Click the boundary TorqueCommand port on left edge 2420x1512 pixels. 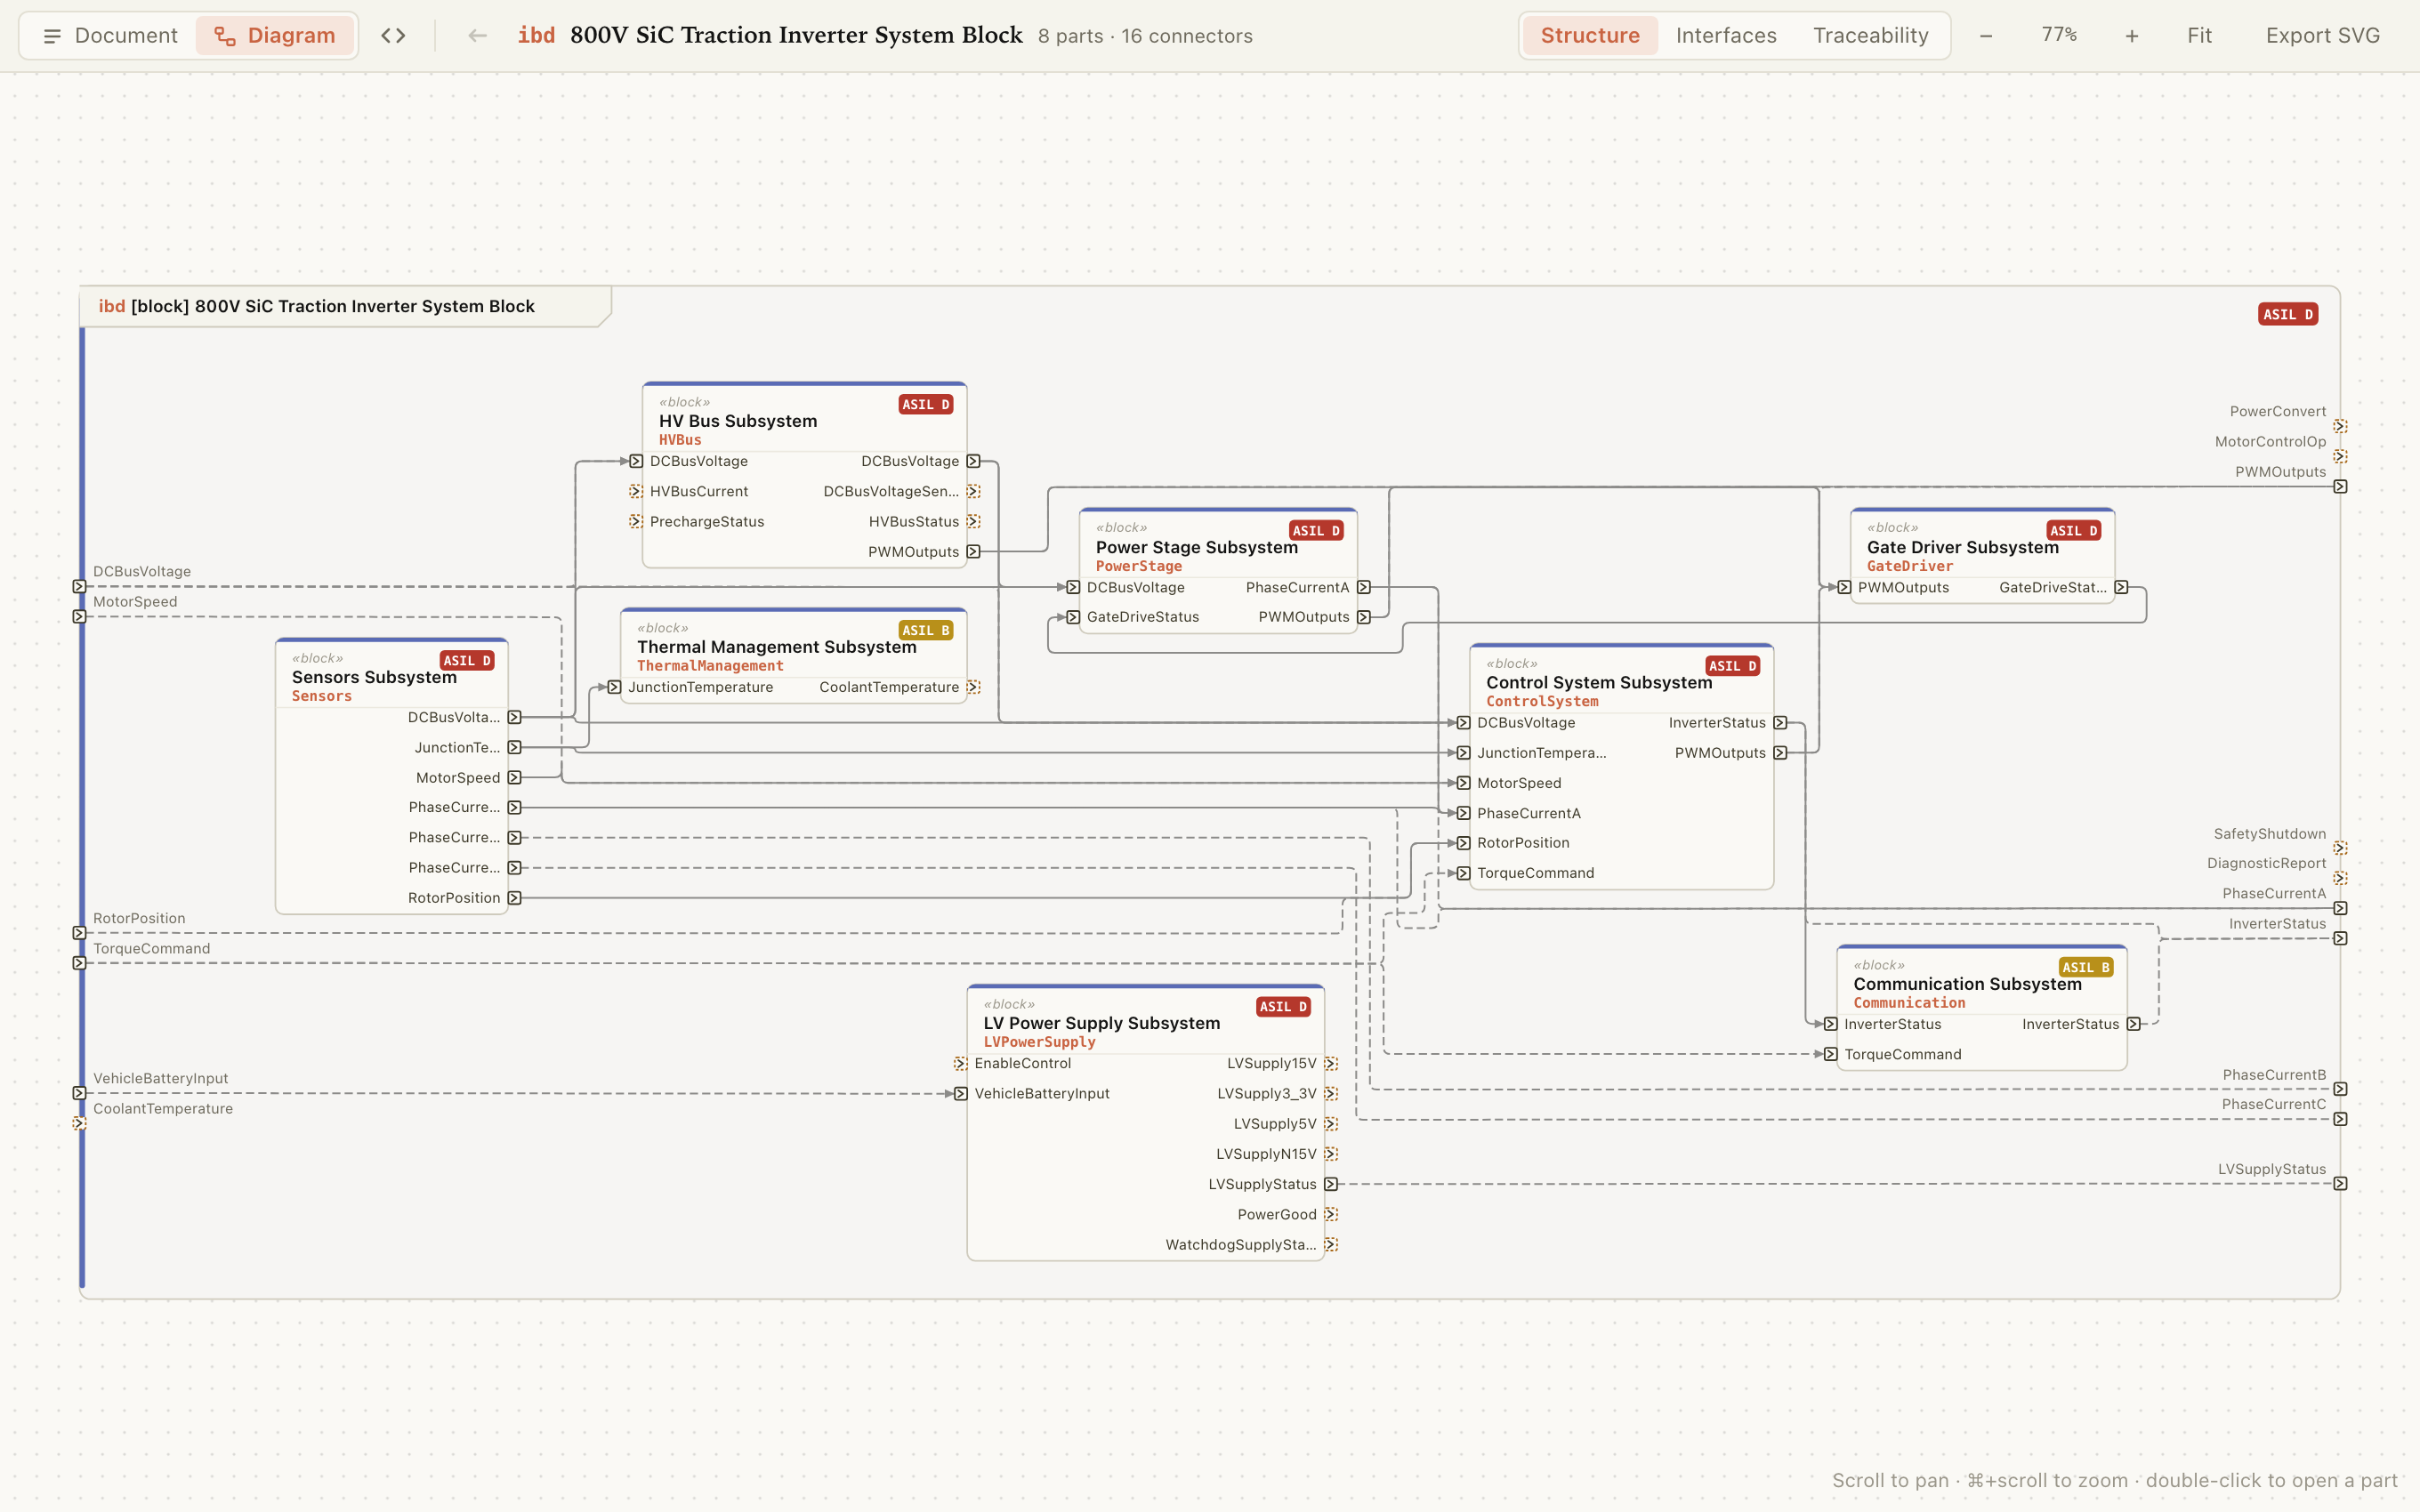(79, 963)
